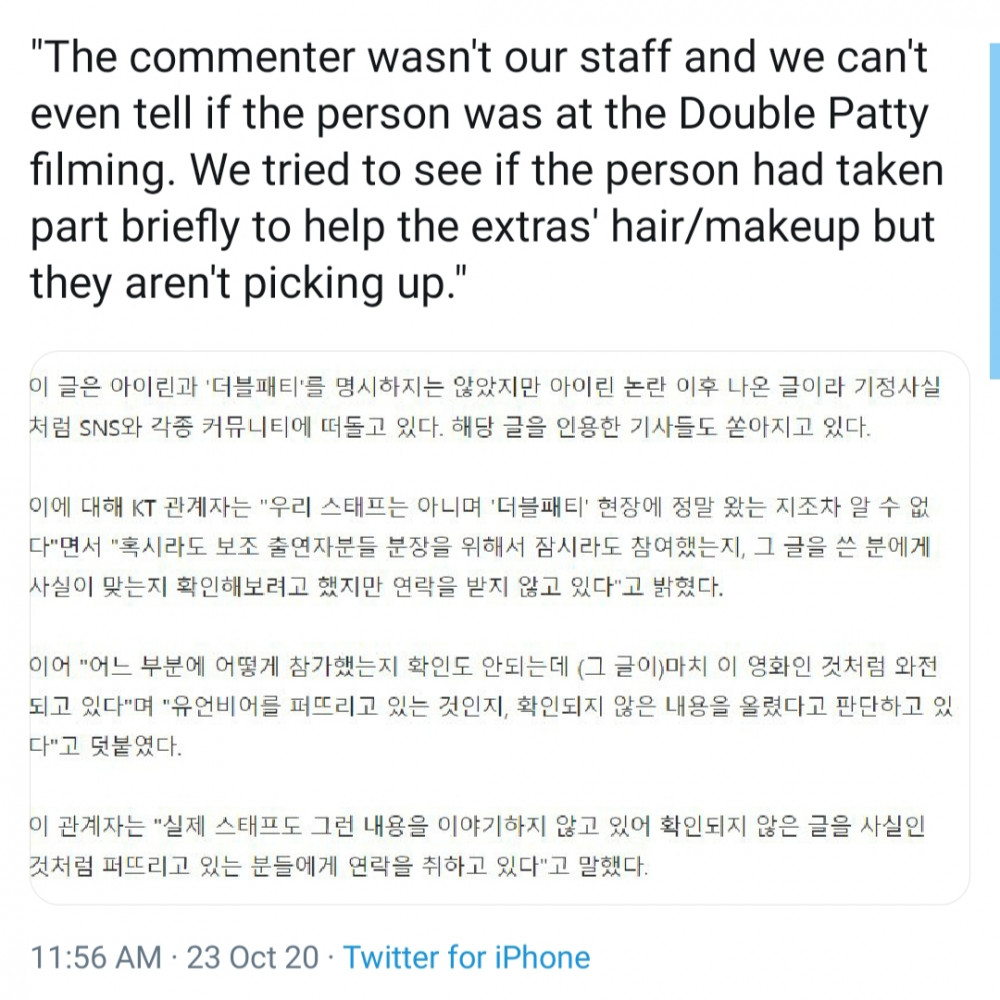
Task: Tap image line ending with 고 밝혔다
Action: tap(376, 587)
